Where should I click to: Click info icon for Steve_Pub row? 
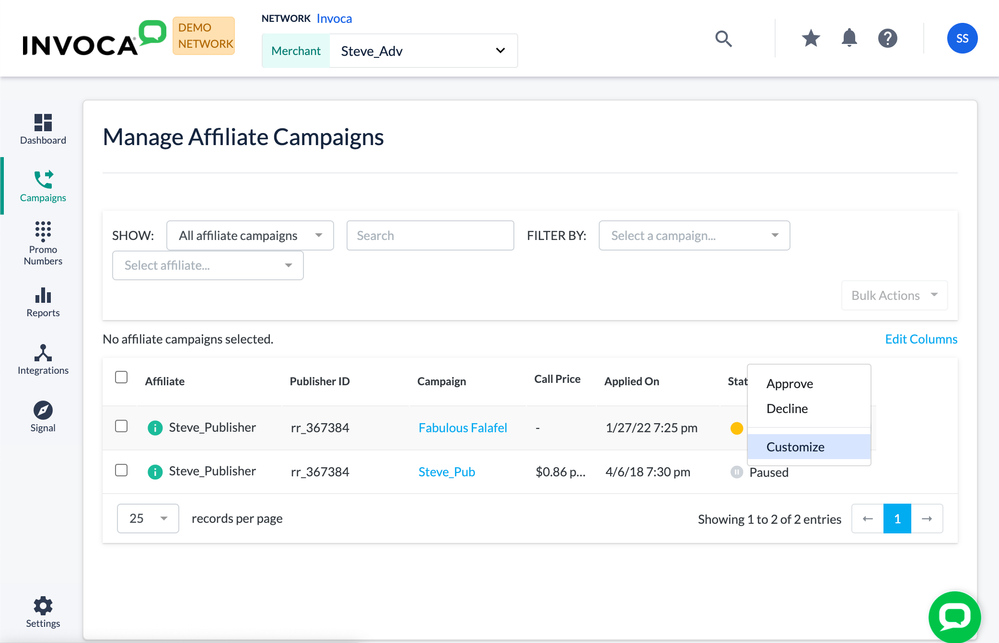[155, 472]
